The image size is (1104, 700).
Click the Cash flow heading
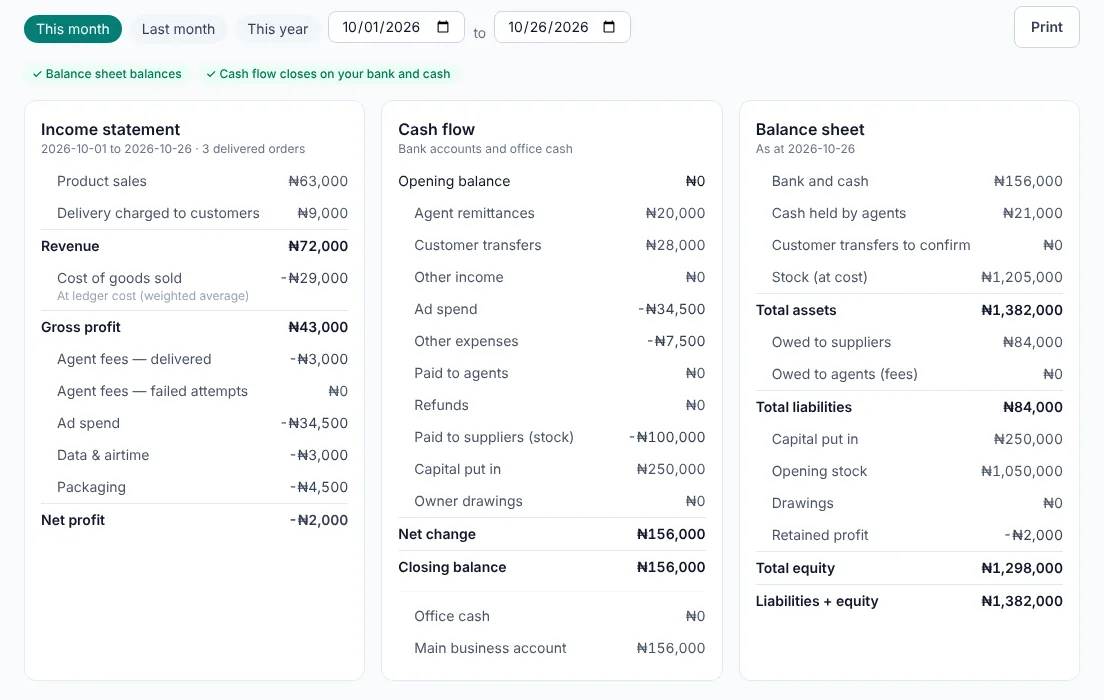(x=437, y=130)
